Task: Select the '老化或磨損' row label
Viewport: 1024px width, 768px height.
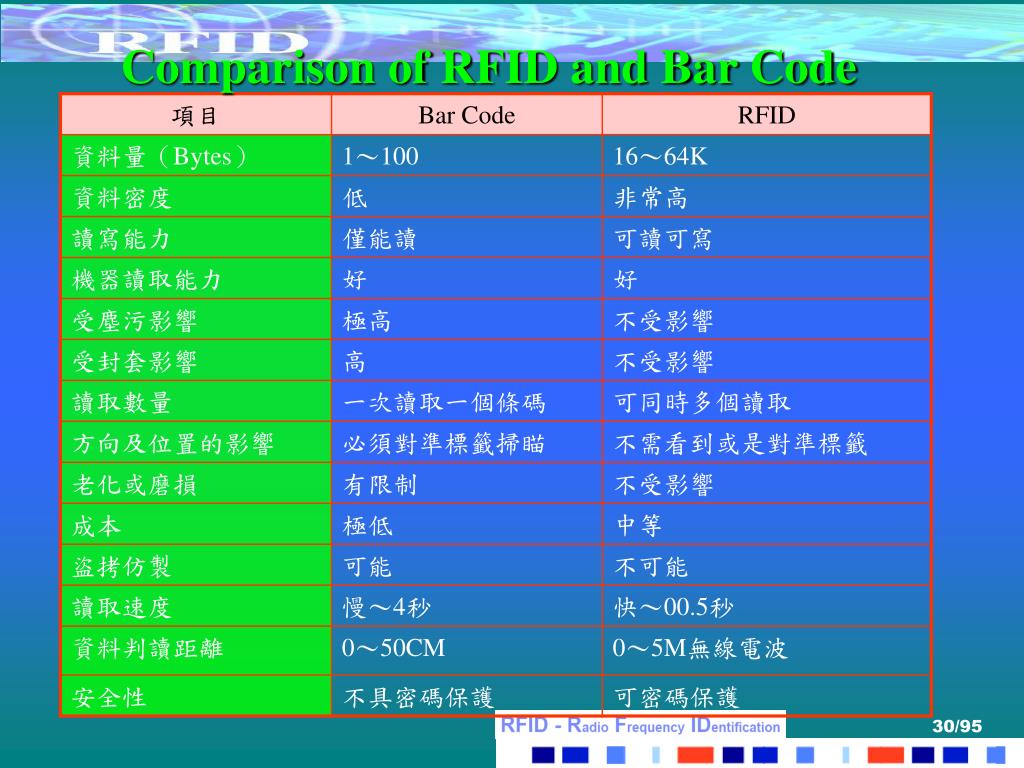Action: (196, 485)
